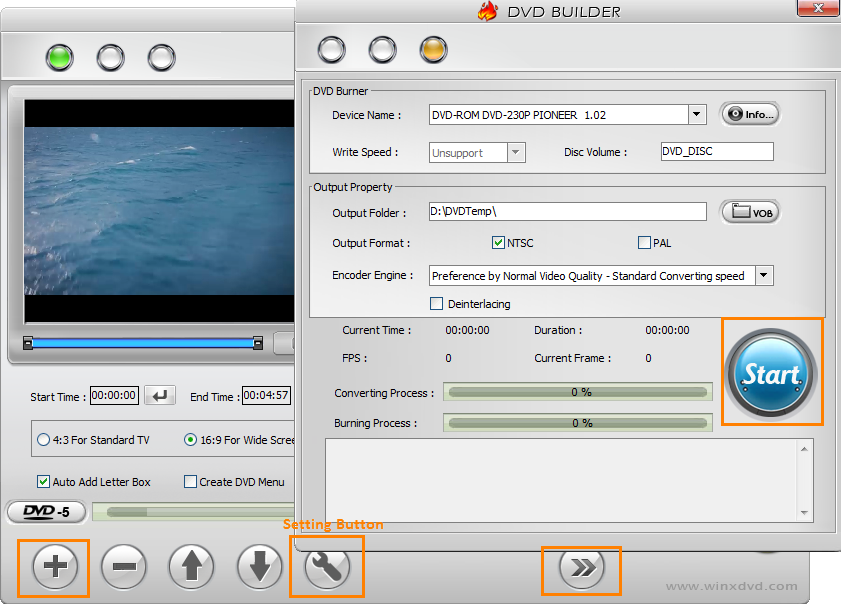Click second step circle in DVD Builder window

(x=382, y=50)
